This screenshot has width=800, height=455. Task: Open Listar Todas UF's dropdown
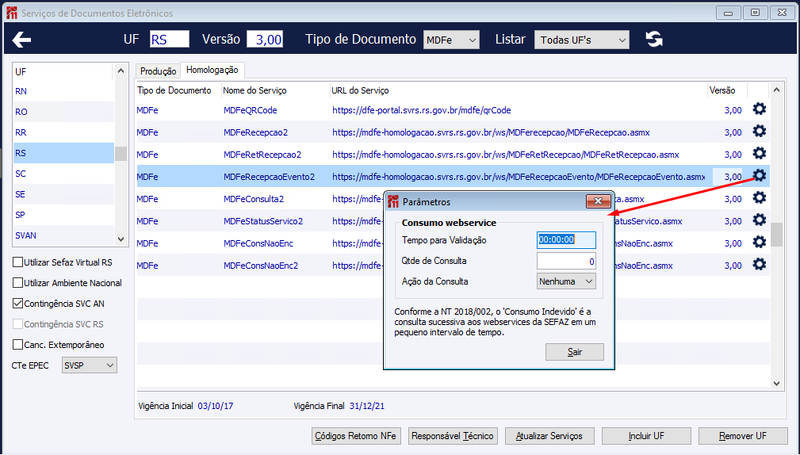click(582, 40)
